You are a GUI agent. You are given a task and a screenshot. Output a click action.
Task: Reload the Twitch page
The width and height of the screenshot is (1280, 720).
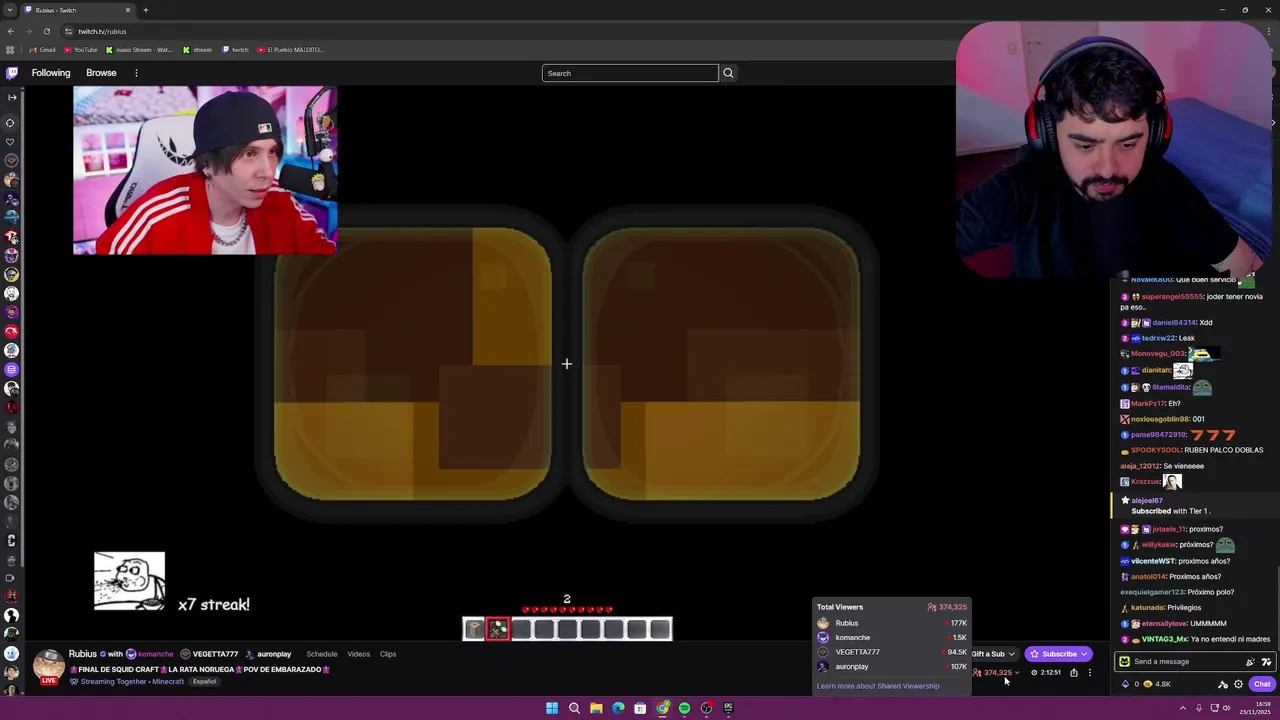click(46, 31)
